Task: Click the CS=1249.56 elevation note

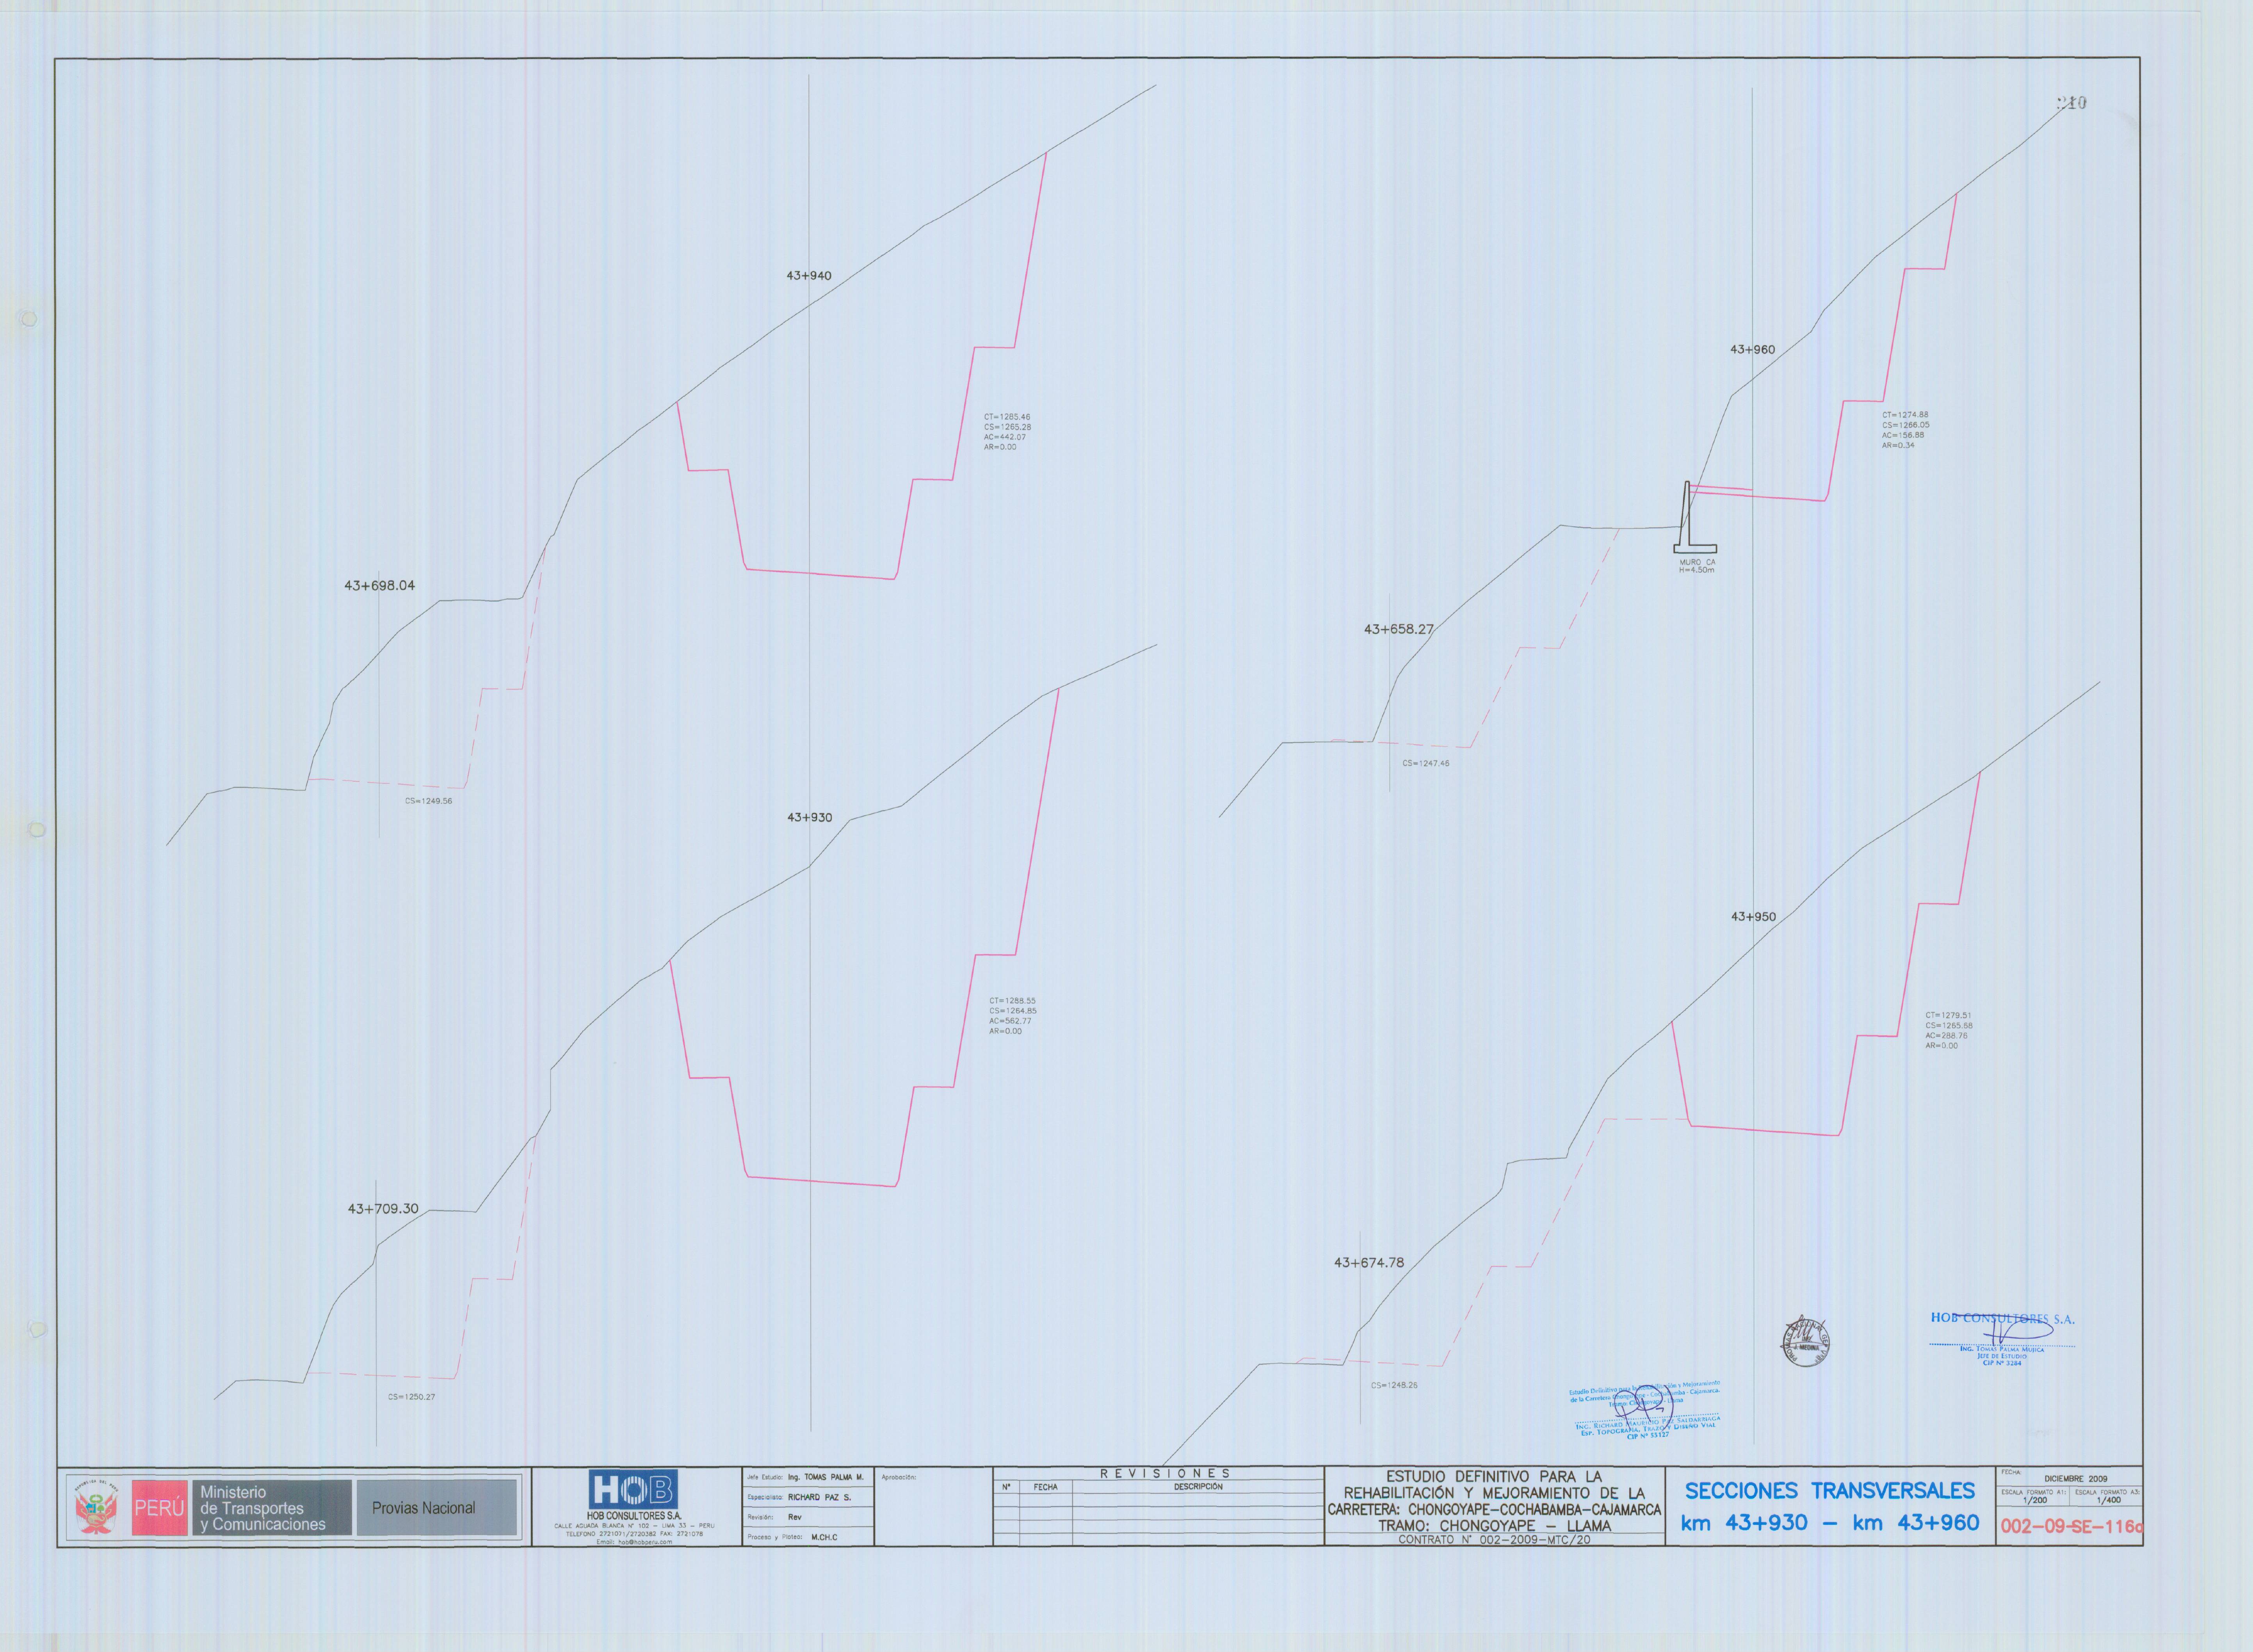Action: pos(428,801)
